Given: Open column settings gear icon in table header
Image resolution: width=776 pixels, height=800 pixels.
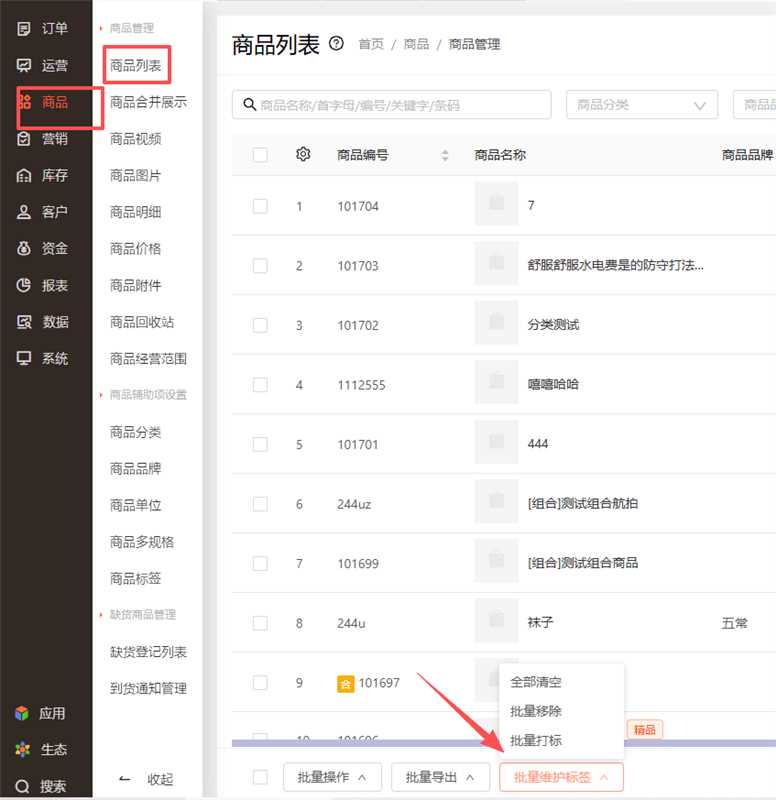Looking at the screenshot, I should [x=303, y=154].
